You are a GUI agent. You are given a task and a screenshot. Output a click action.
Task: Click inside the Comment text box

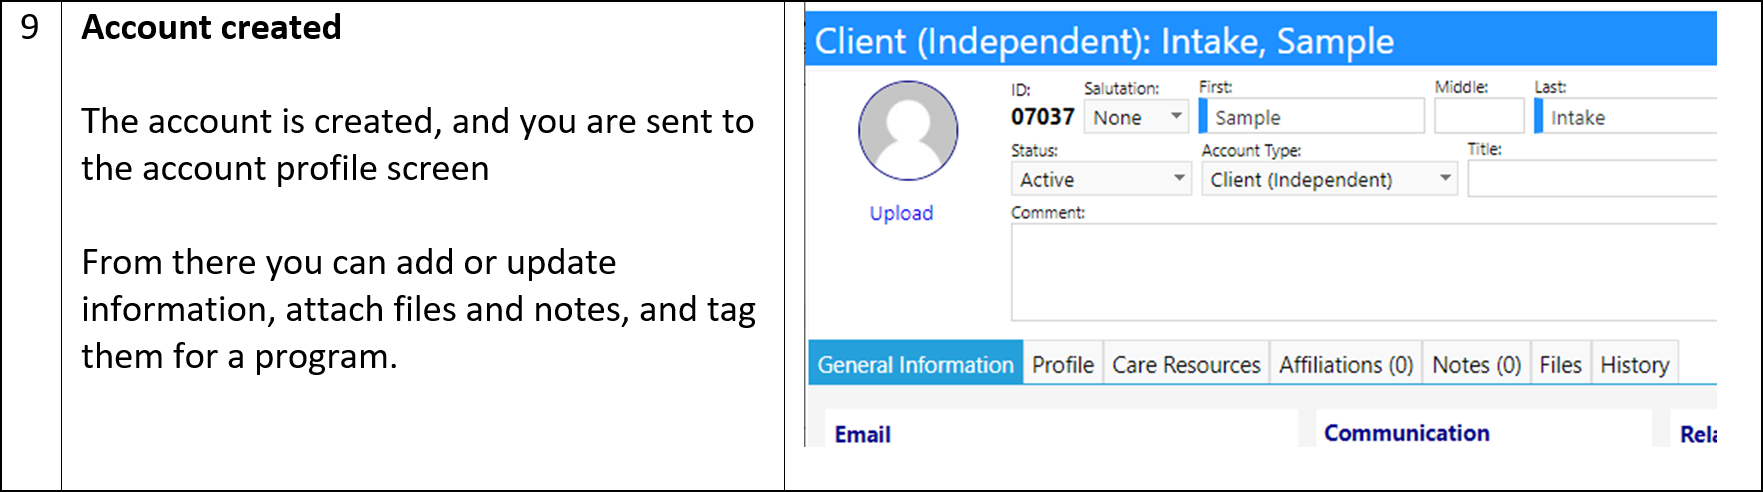coord(1364,272)
